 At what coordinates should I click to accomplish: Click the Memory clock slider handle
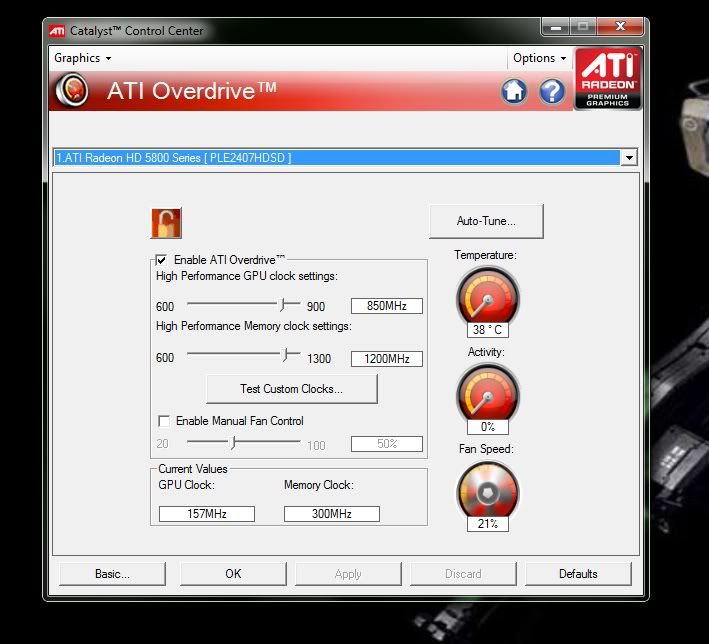pyautogui.click(x=285, y=355)
